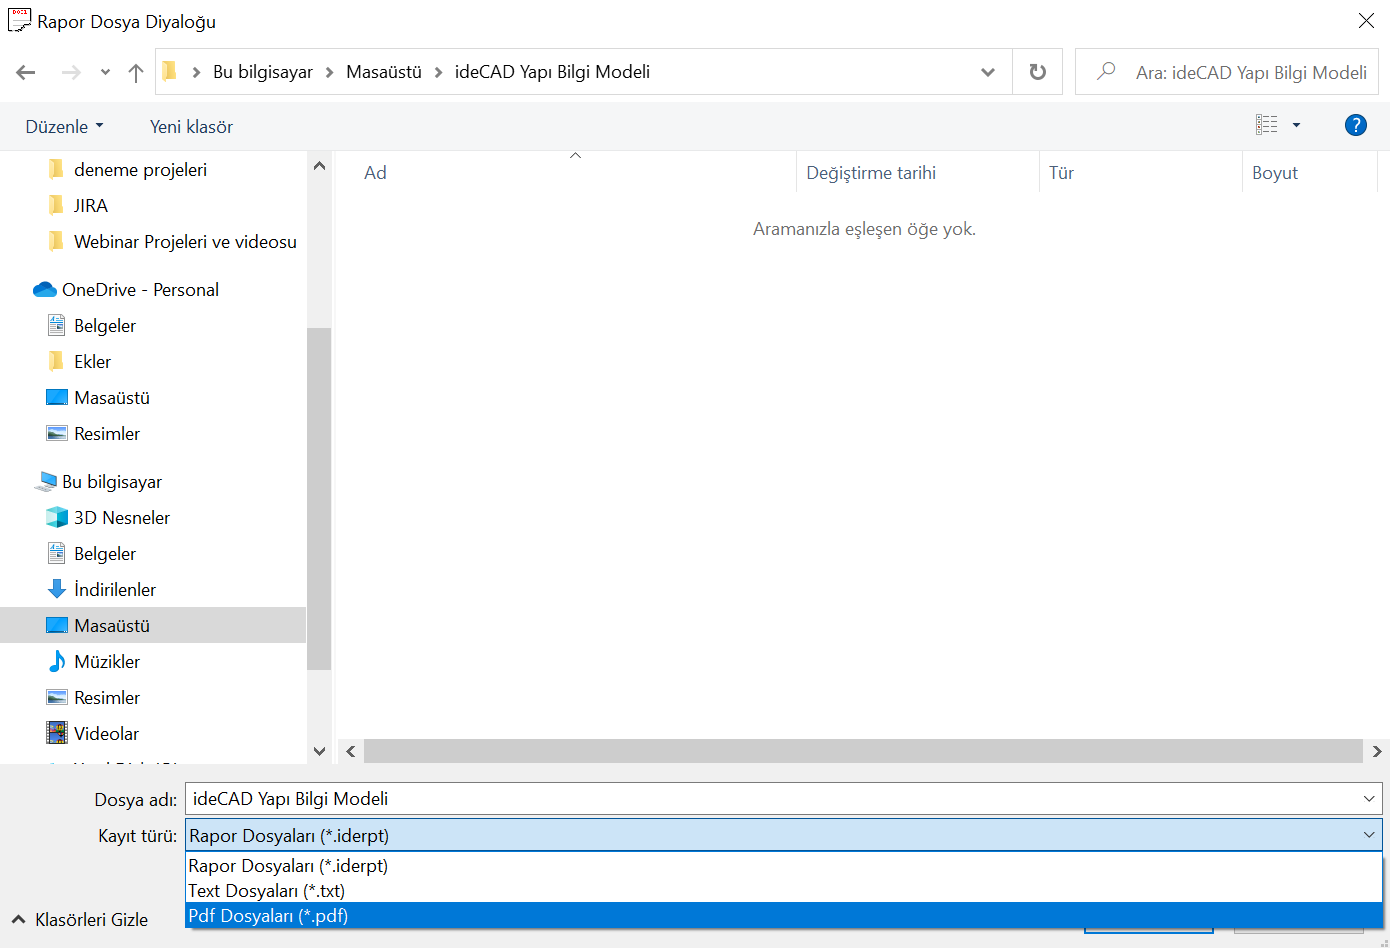Open the Düzenle menu
The height and width of the screenshot is (948, 1390).
[x=64, y=127]
